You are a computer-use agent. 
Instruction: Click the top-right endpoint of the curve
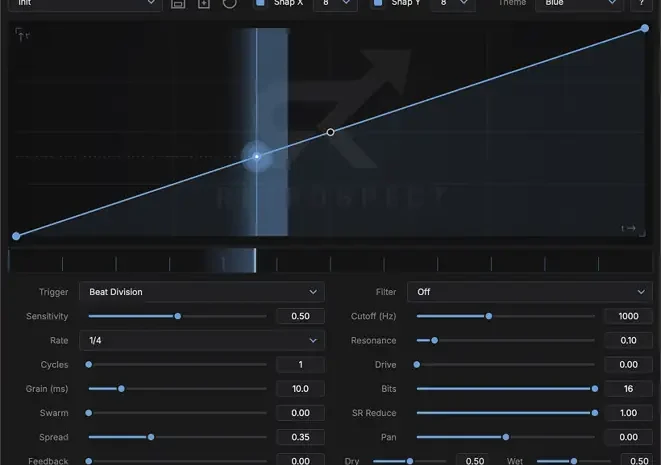pos(645,28)
